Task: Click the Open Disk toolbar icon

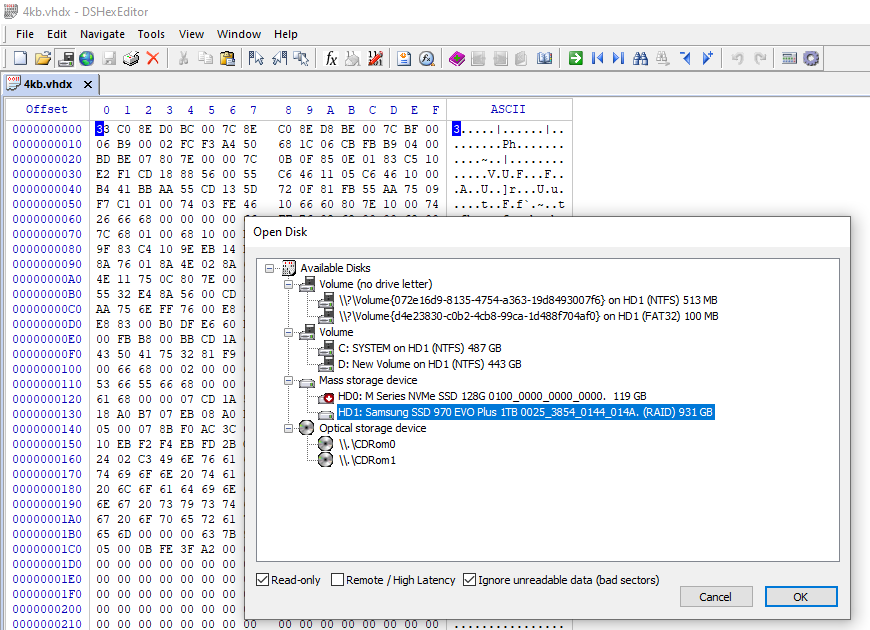Action: pyautogui.click(x=65, y=58)
